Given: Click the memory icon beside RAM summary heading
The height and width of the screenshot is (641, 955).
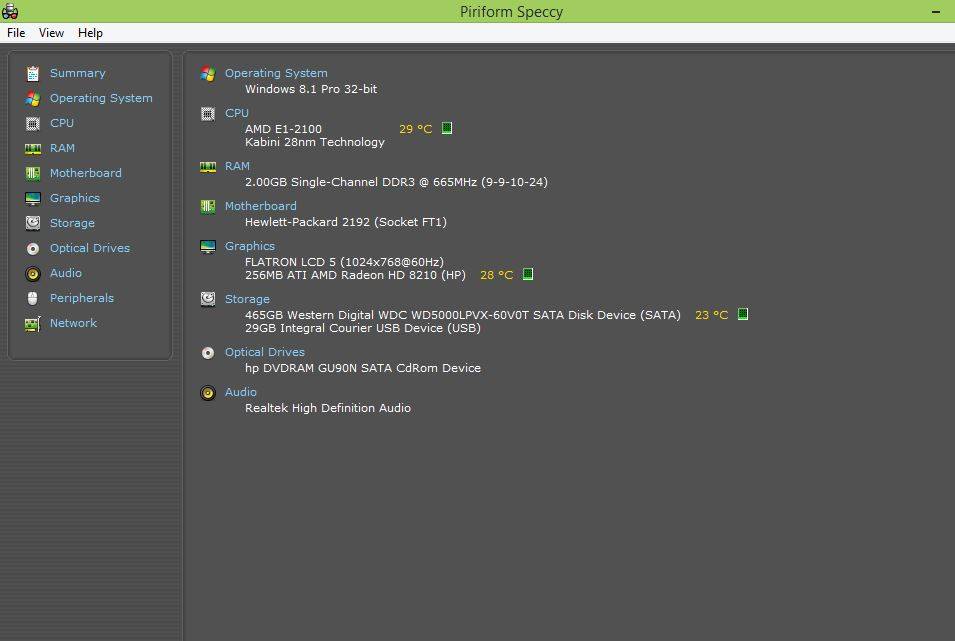Looking at the screenshot, I should 208,167.
